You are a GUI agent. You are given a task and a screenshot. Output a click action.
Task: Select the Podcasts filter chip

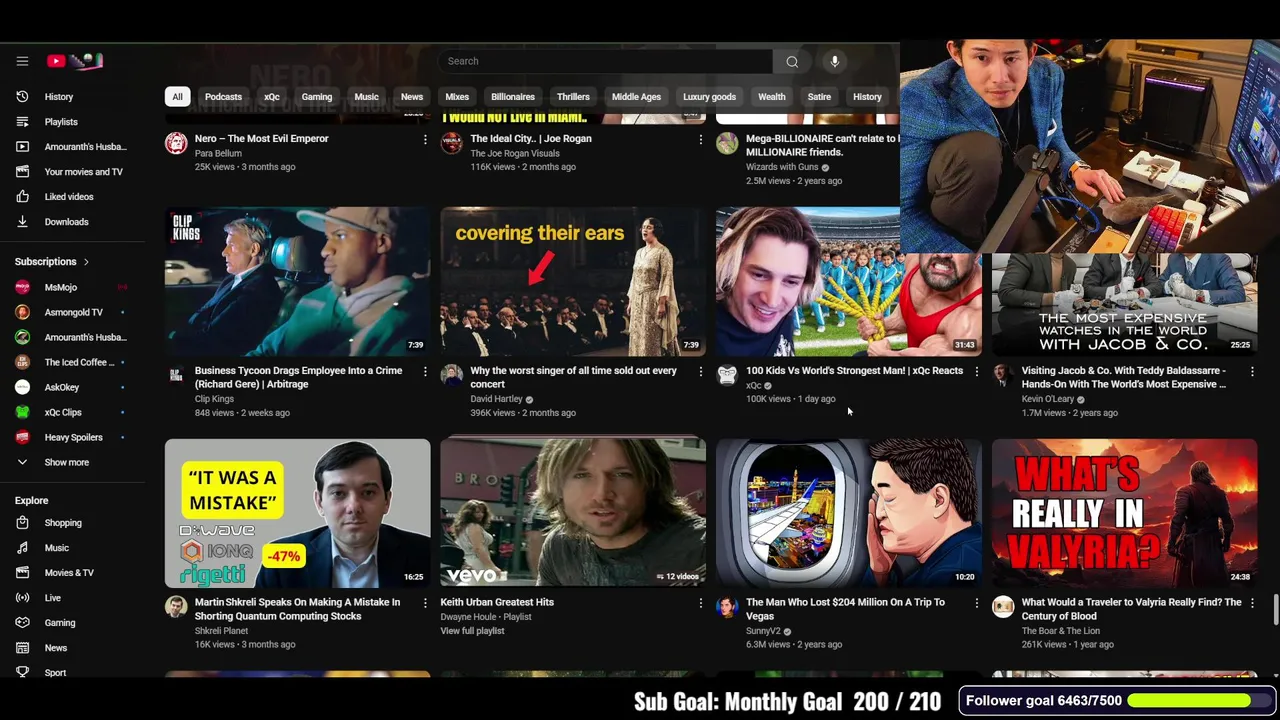[x=223, y=97]
